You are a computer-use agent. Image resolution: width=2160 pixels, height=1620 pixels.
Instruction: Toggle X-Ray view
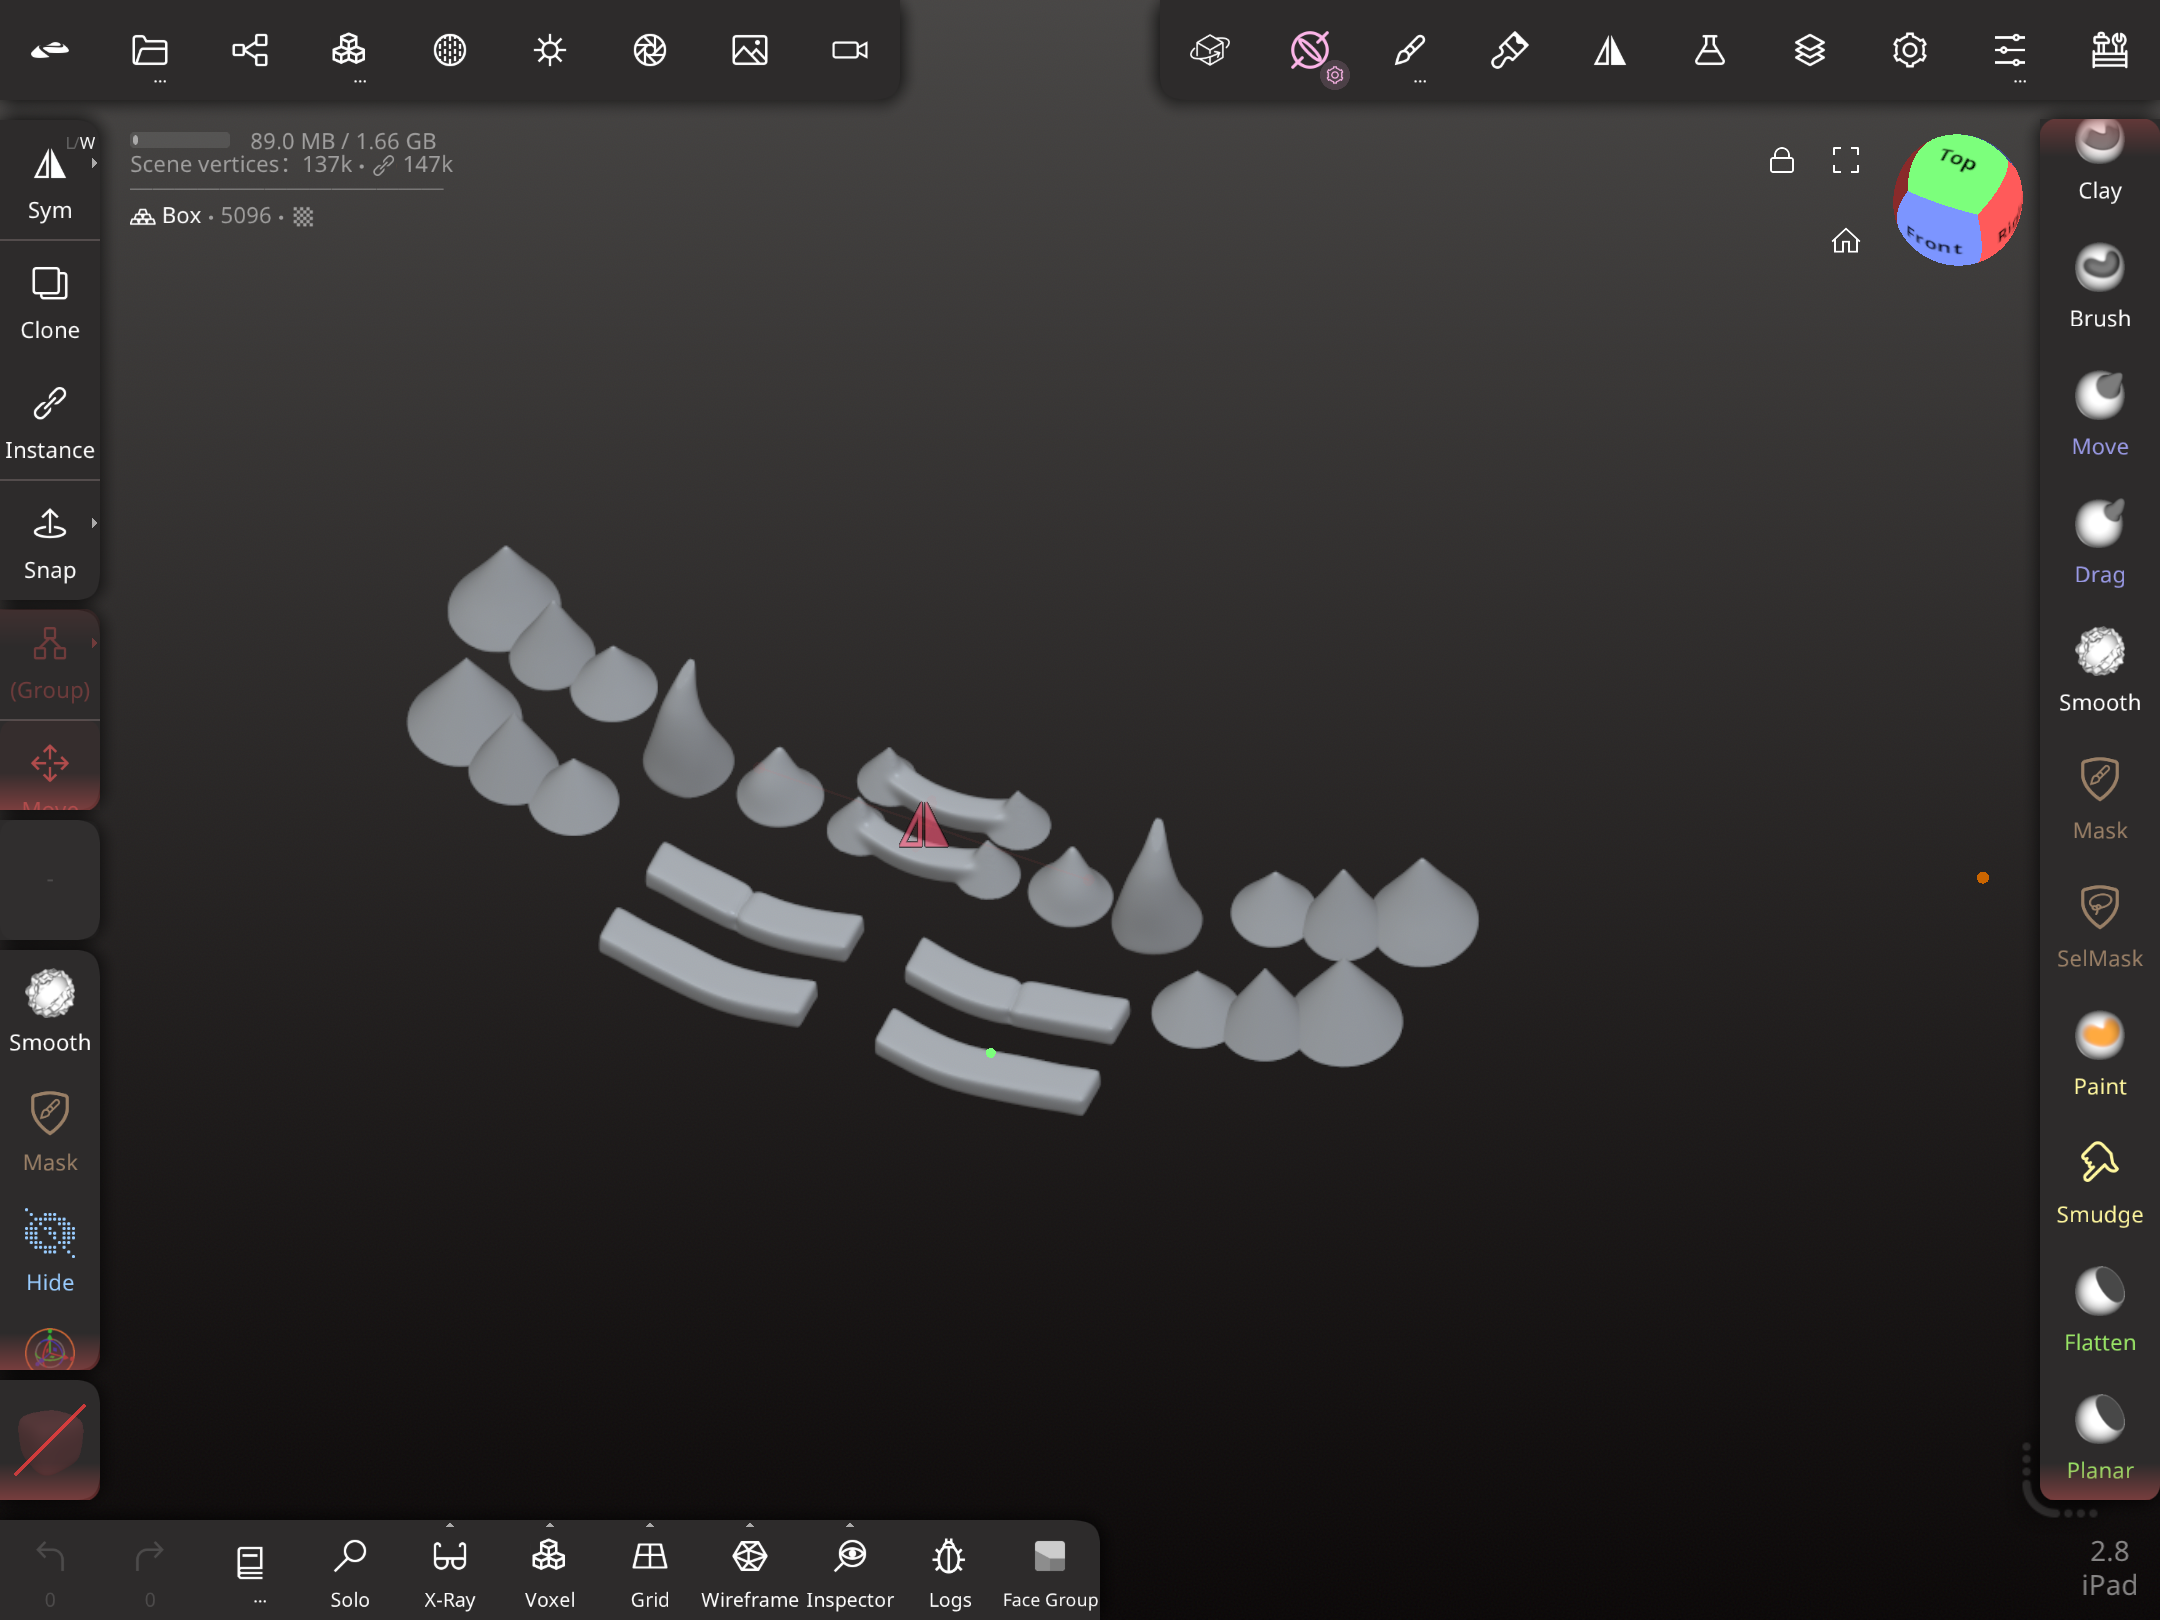(x=450, y=1572)
